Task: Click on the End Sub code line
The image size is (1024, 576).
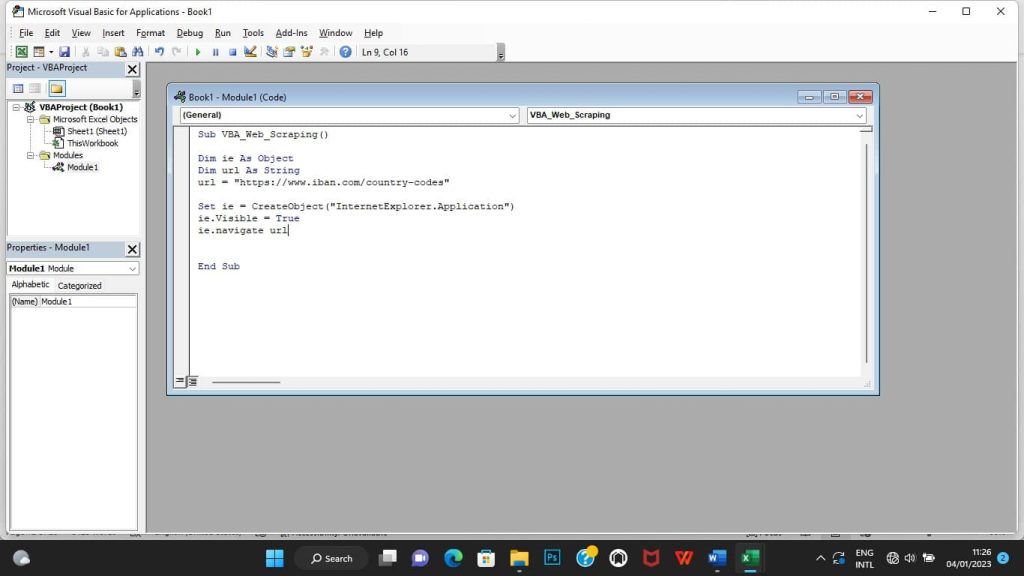Action: [x=219, y=266]
